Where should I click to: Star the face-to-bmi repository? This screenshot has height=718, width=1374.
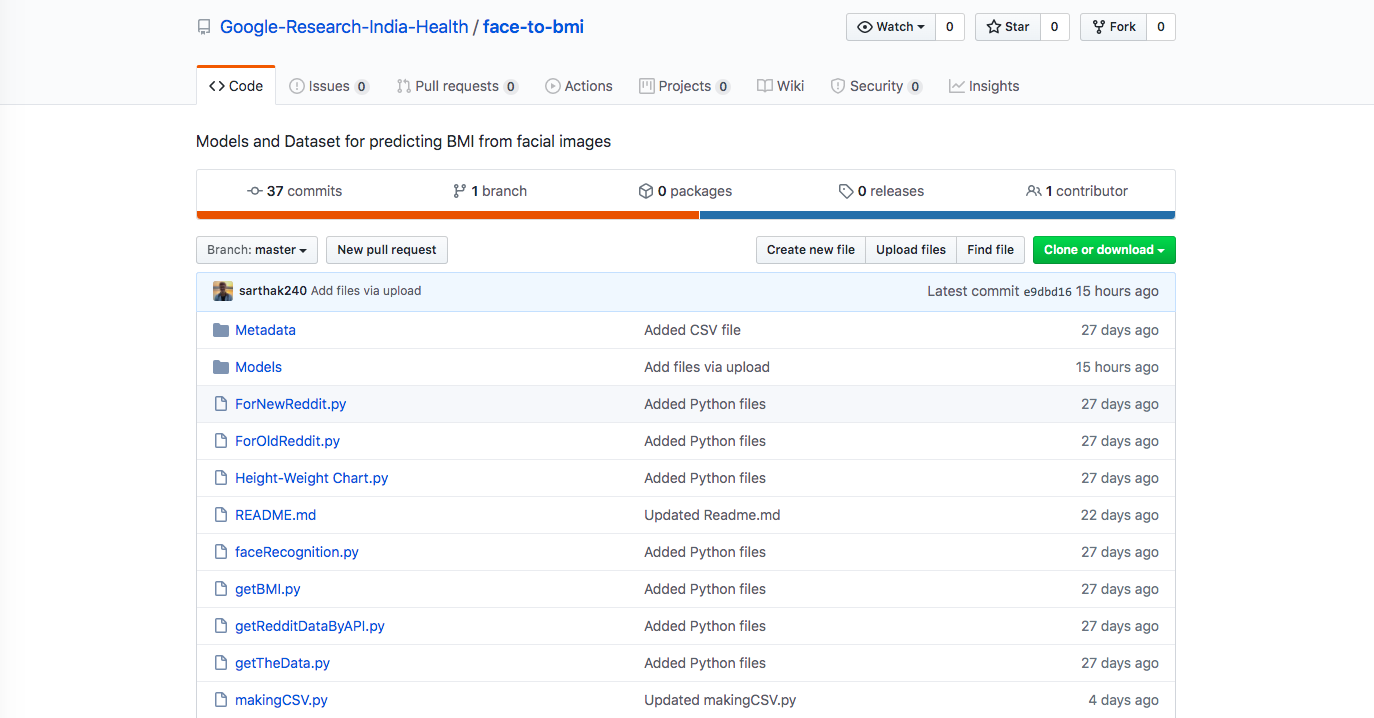1008,27
